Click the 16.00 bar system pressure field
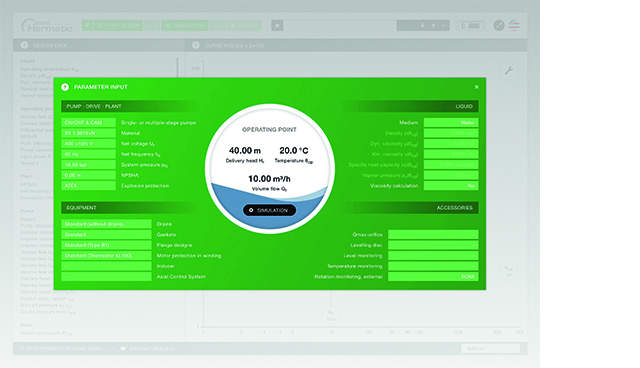This screenshot has width=640, height=368. coord(88,165)
